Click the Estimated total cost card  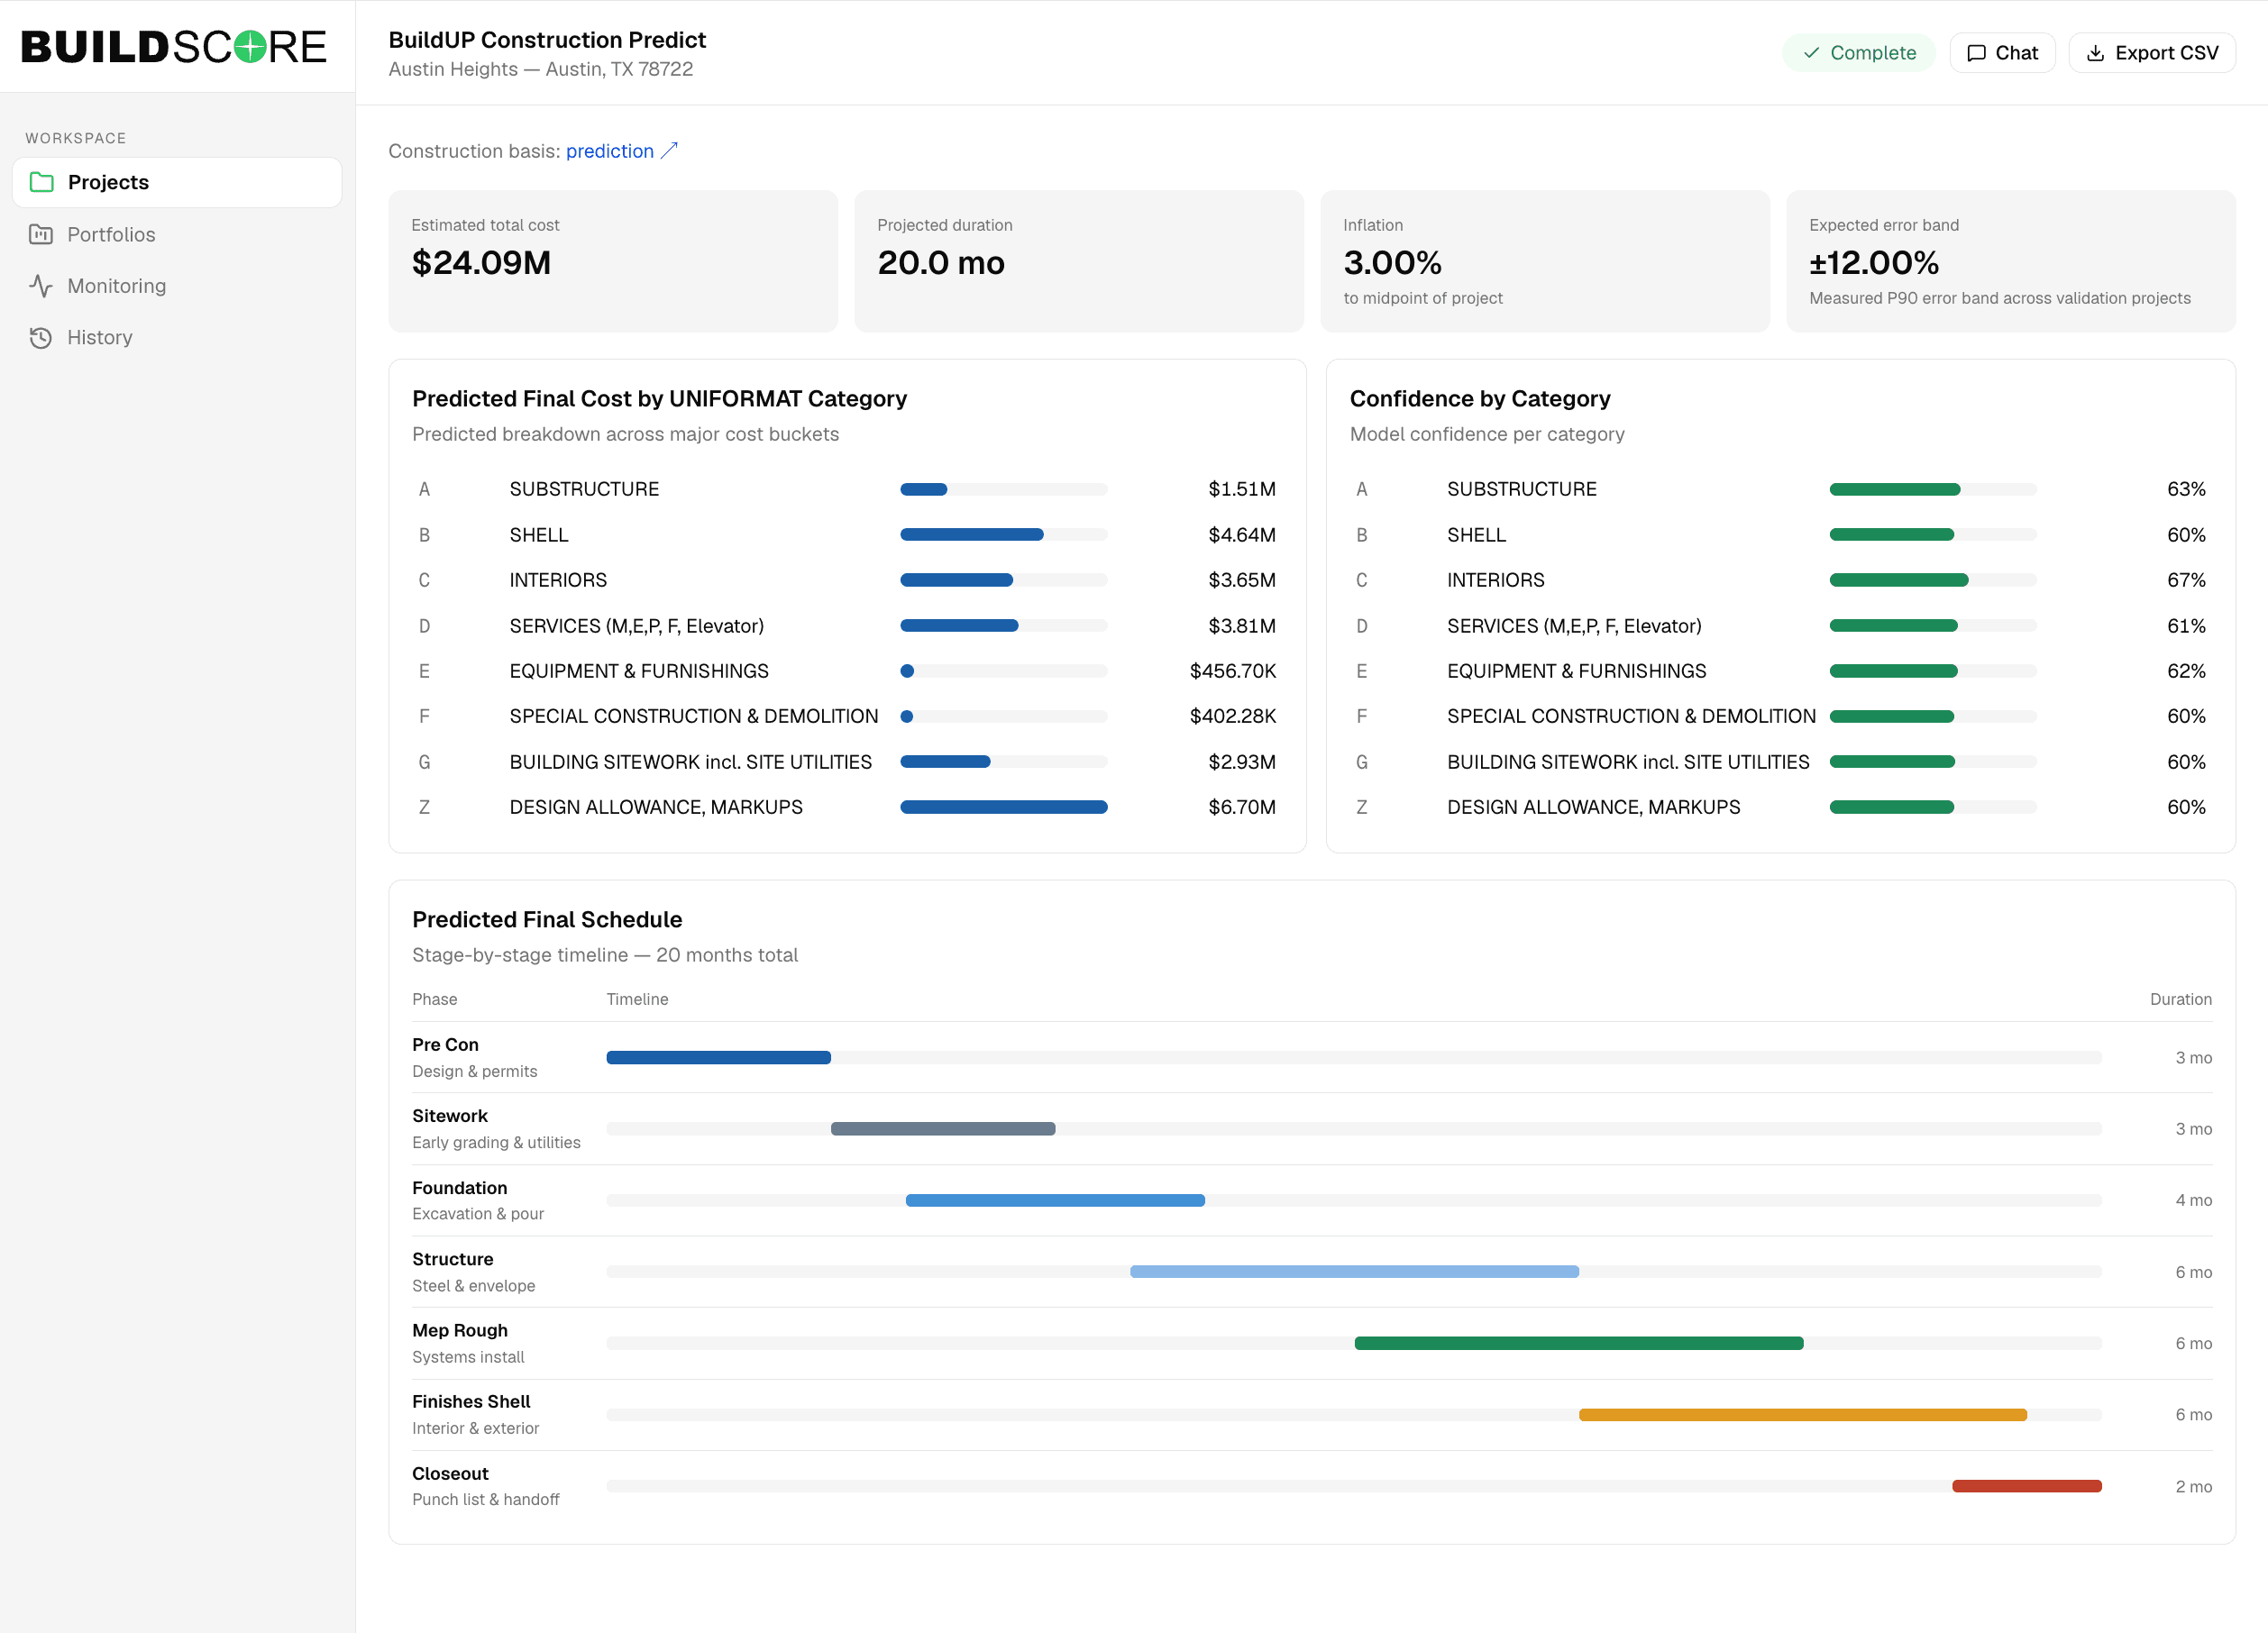coord(613,261)
